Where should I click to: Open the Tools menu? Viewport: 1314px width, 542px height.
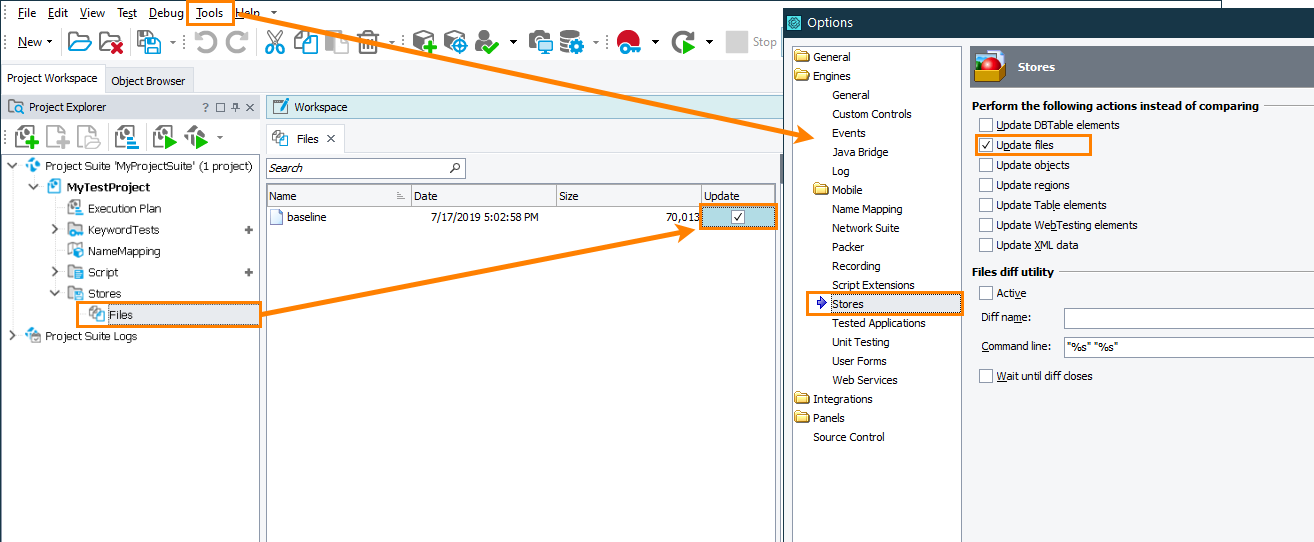[210, 13]
